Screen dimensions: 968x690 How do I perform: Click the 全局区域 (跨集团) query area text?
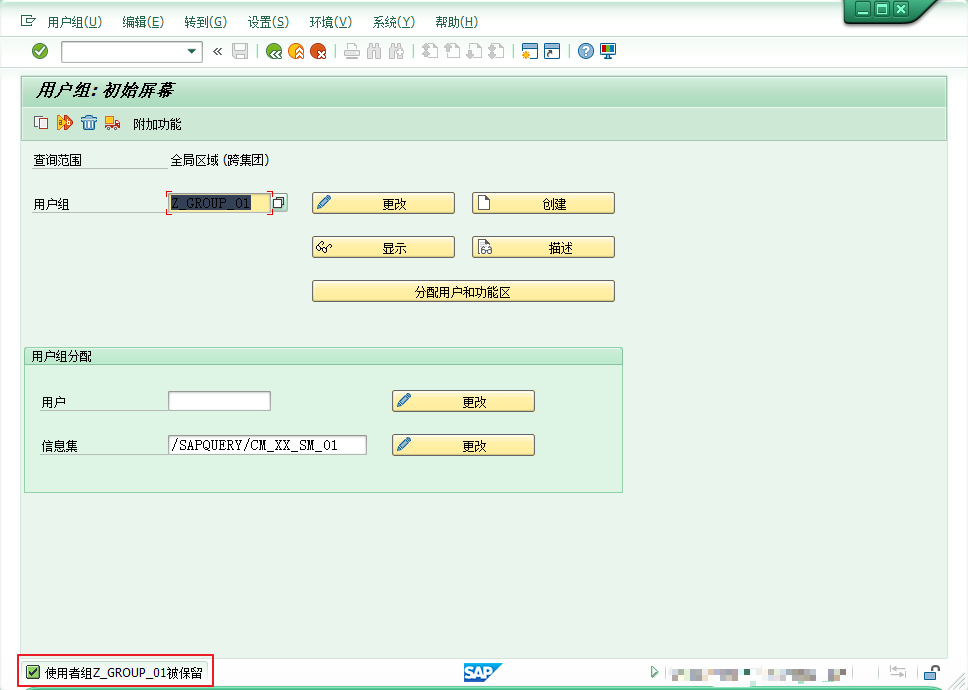tap(220, 160)
